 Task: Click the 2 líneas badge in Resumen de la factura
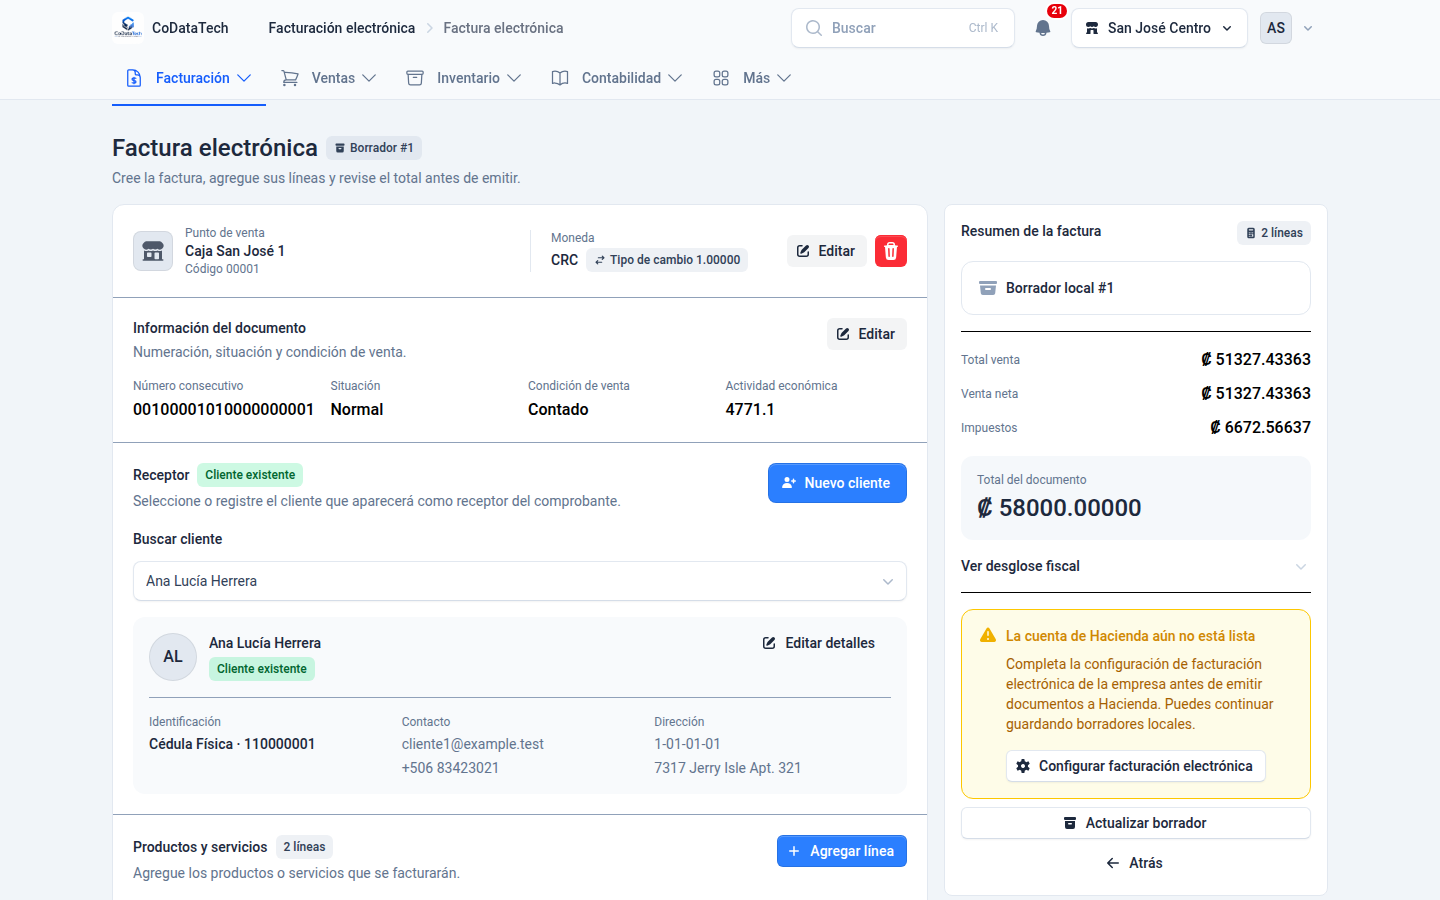tap(1274, 233)
